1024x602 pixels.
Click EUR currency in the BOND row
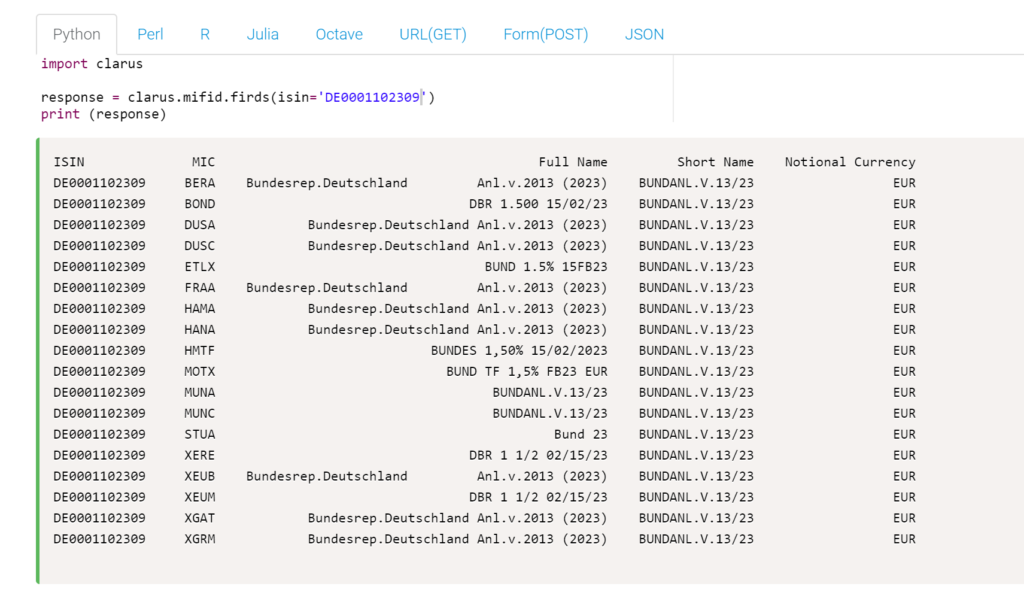[x=904, y=204]
